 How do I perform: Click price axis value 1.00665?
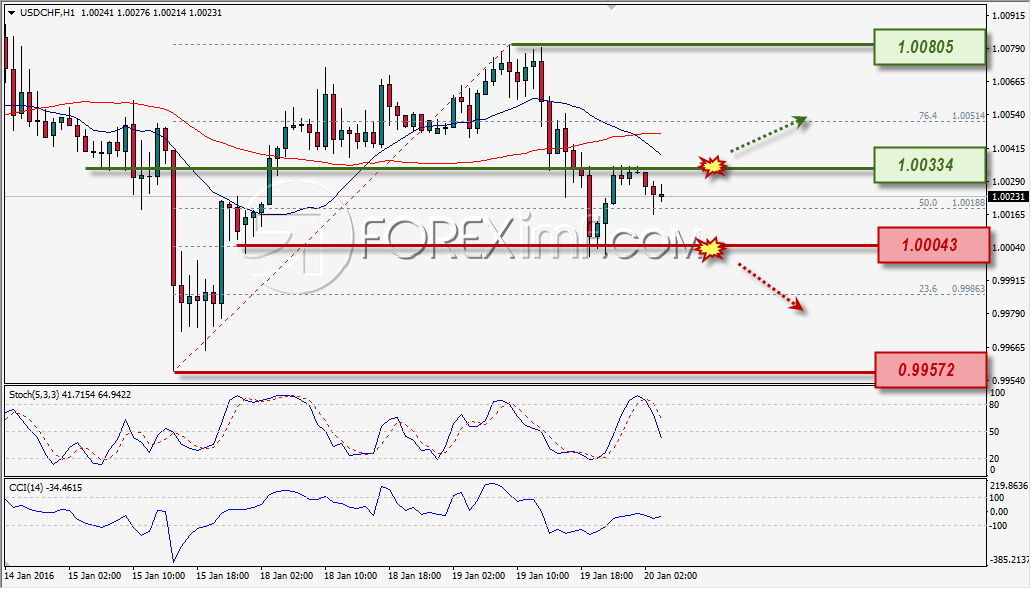[1008, 82]
